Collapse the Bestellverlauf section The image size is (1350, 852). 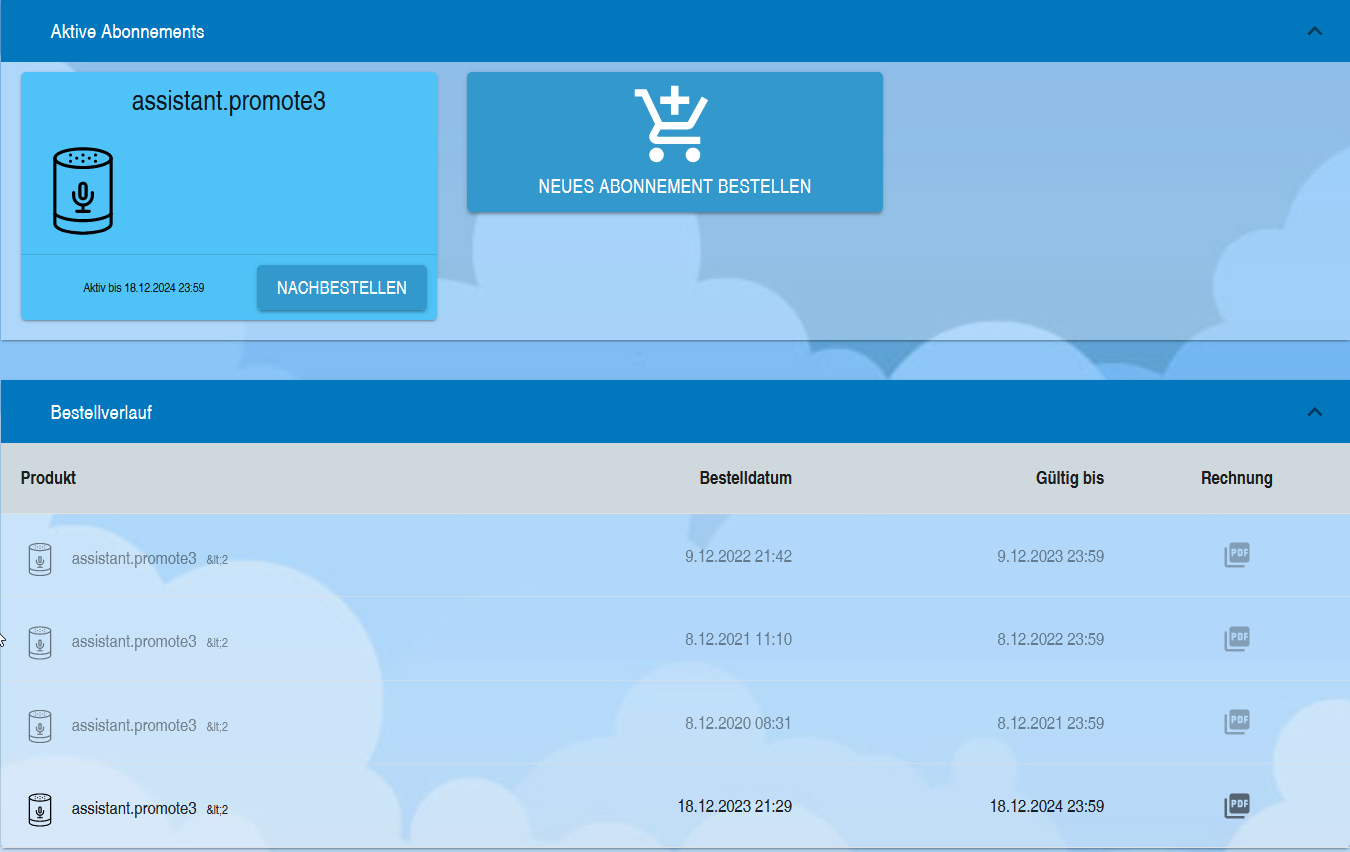point(1315,412)
